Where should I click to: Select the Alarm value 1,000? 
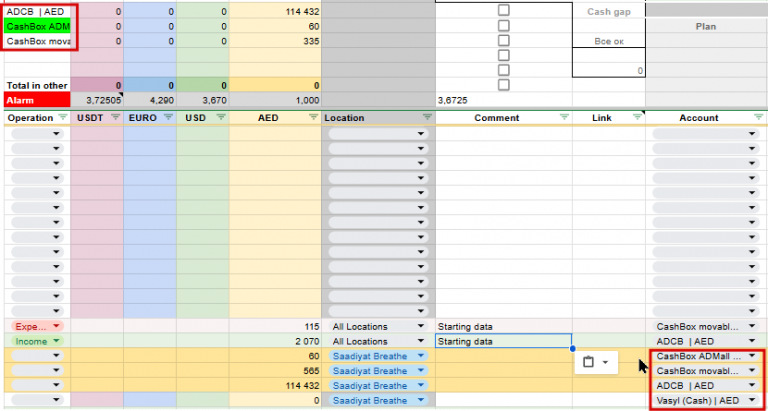[x=275, y=100]
